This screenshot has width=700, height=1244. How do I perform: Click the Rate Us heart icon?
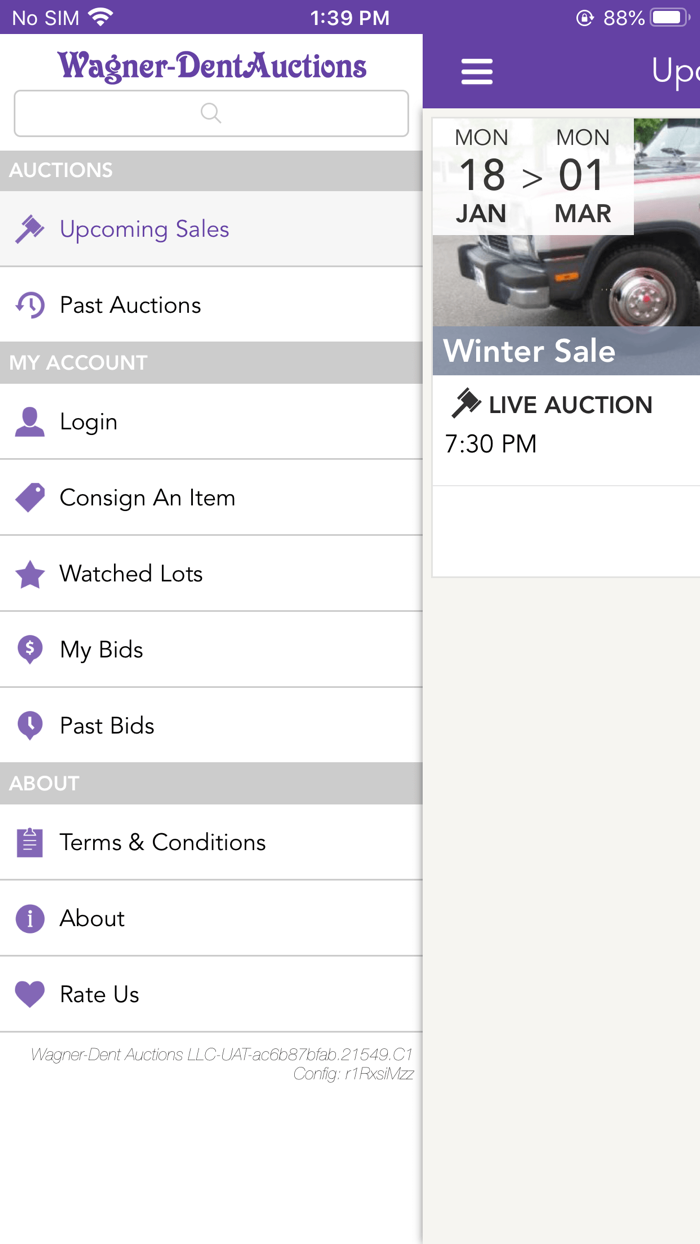pyautogui.click(x=30, y=994)
